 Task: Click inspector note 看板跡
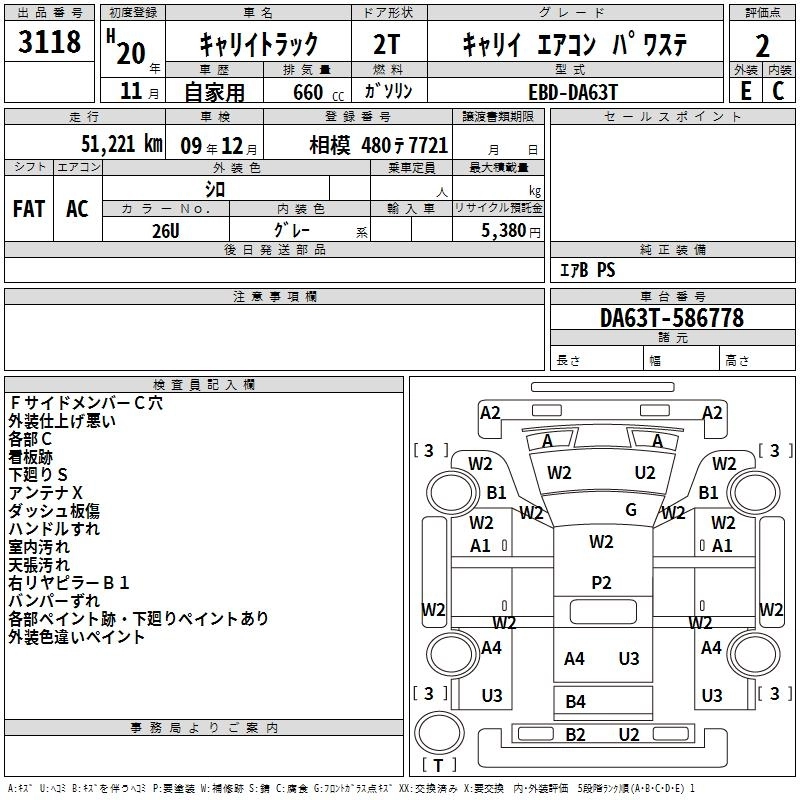point(31,457)
